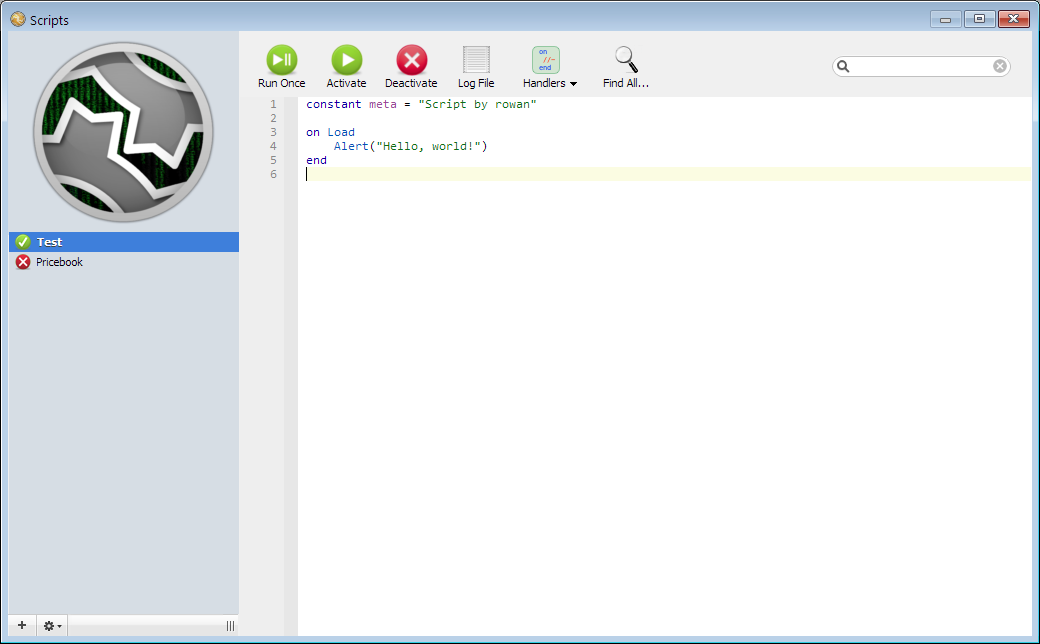Add a new script with the plus button
This screenshot has height=644, width=1040.
pyautogui.click(x=22, y=625)
